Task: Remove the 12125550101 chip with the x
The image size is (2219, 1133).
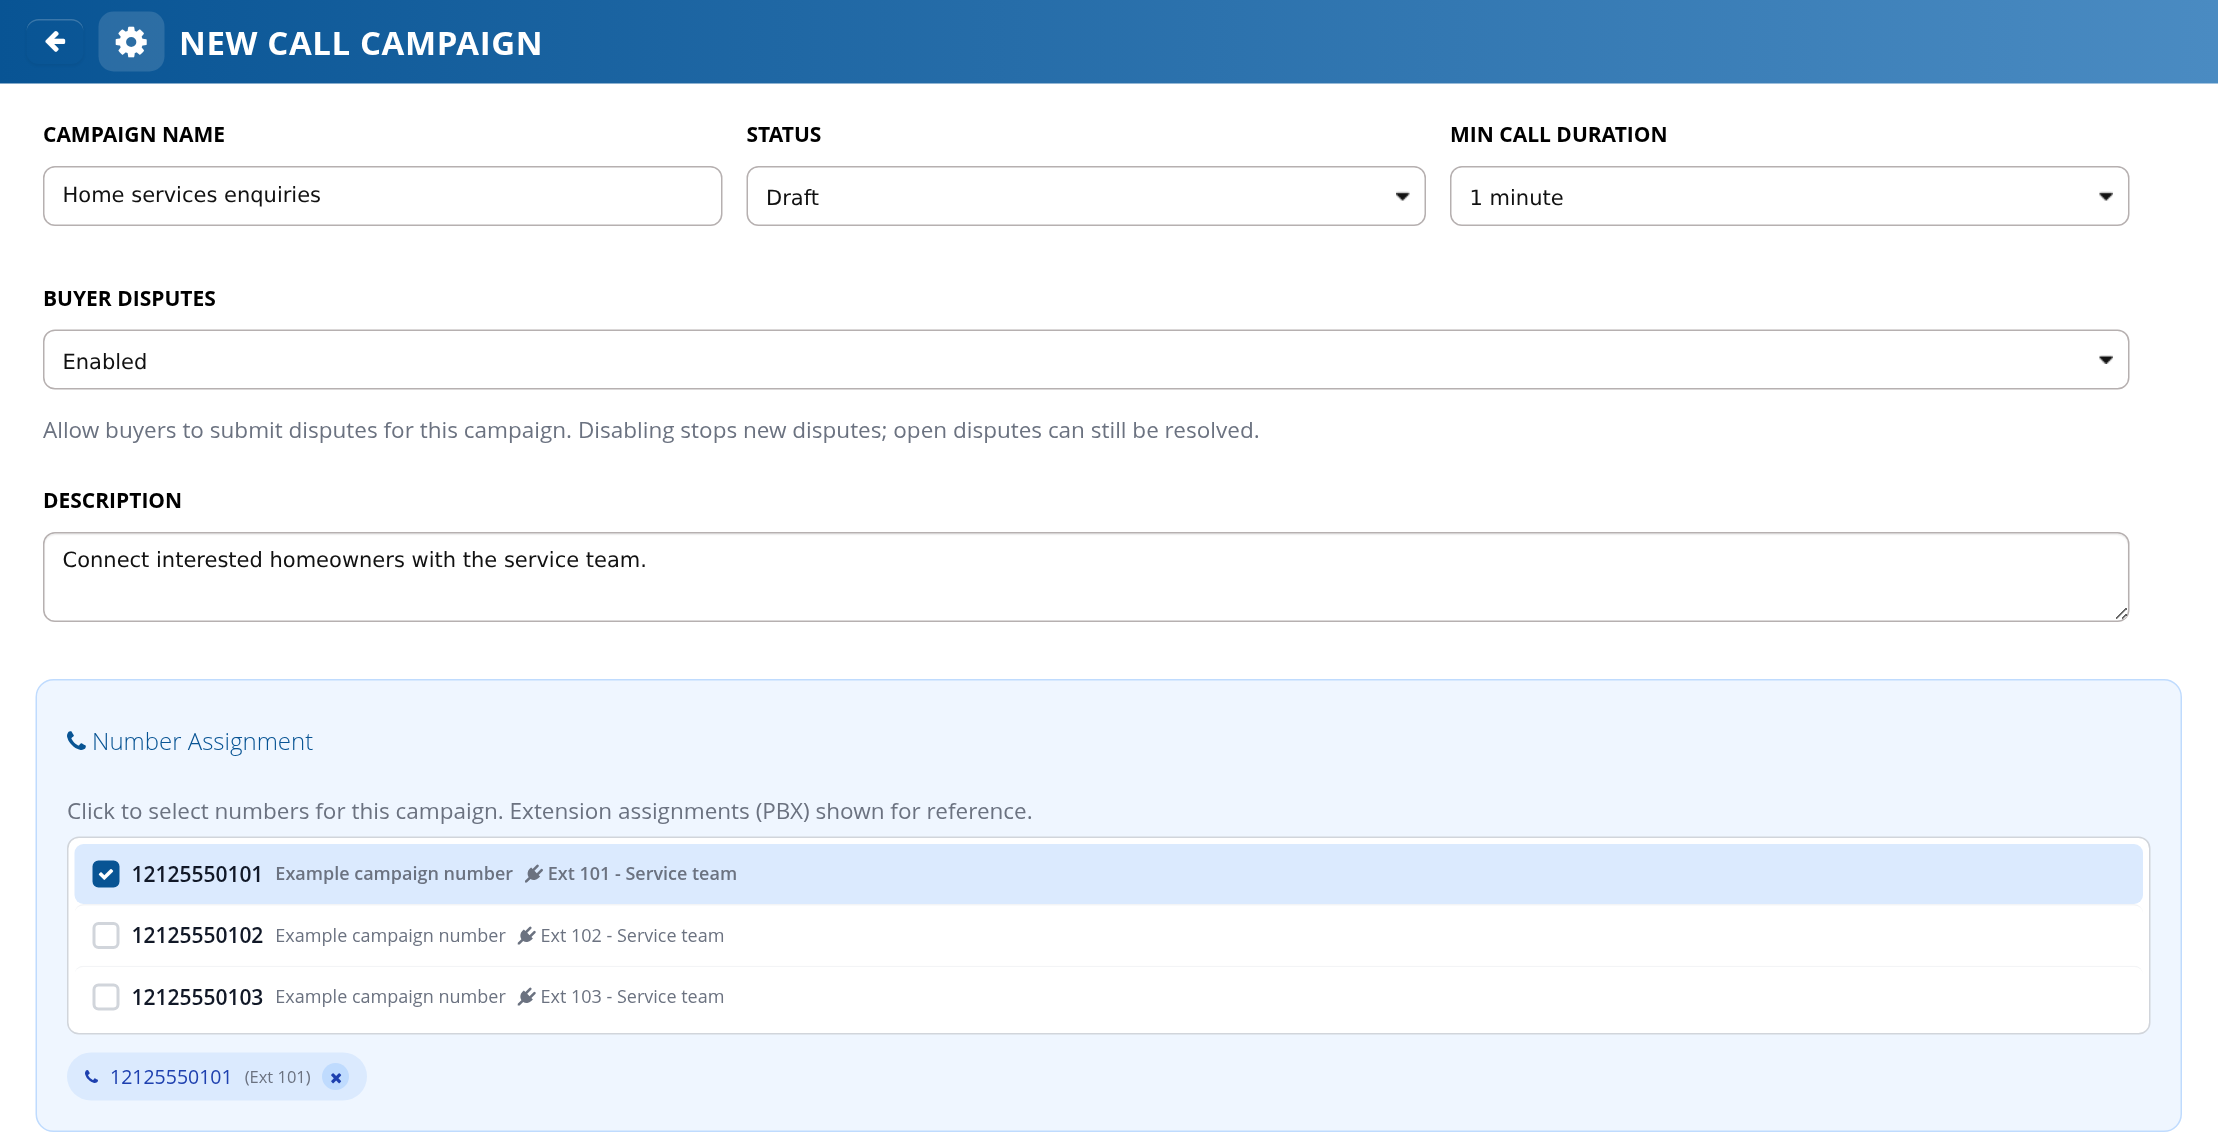Action: tap(337, 1077)
